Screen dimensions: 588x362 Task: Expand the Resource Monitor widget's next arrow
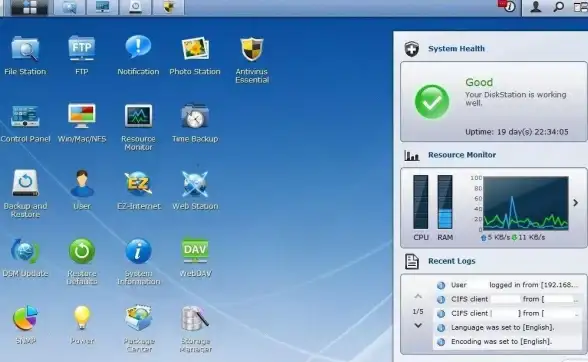(x=576, y=203)
